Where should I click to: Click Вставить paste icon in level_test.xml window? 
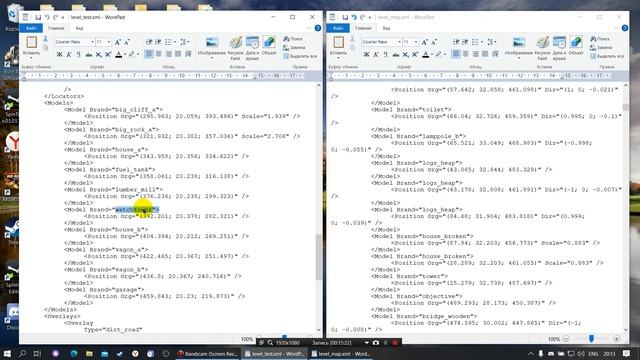point(31,42)
